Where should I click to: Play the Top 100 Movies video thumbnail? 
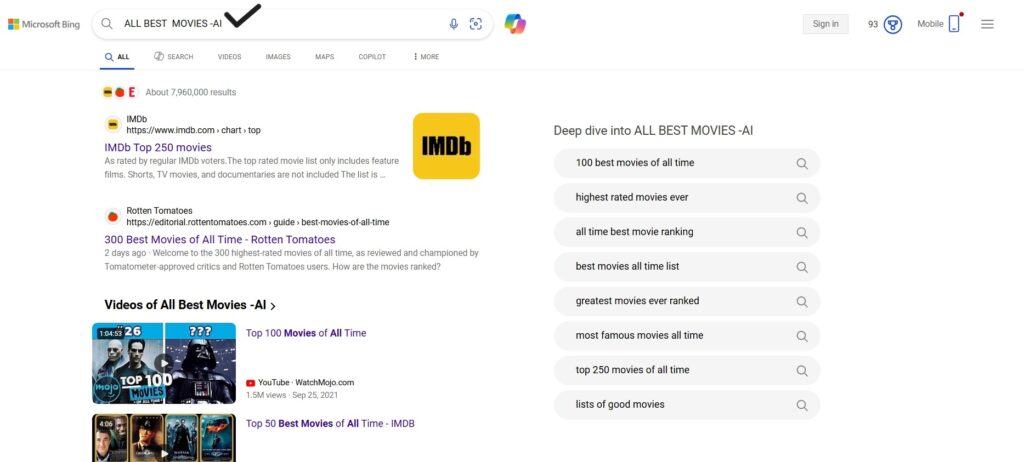[164, 363]
